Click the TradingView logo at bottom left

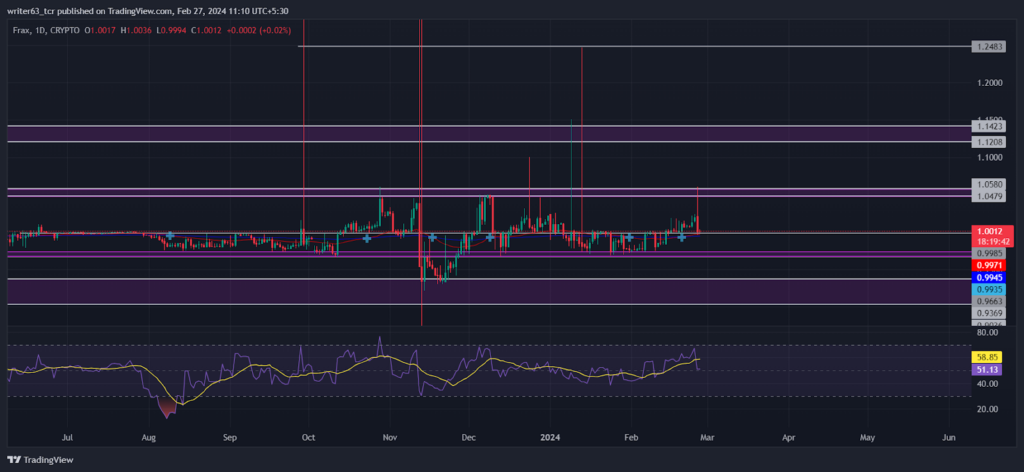(x=40, y=460)
